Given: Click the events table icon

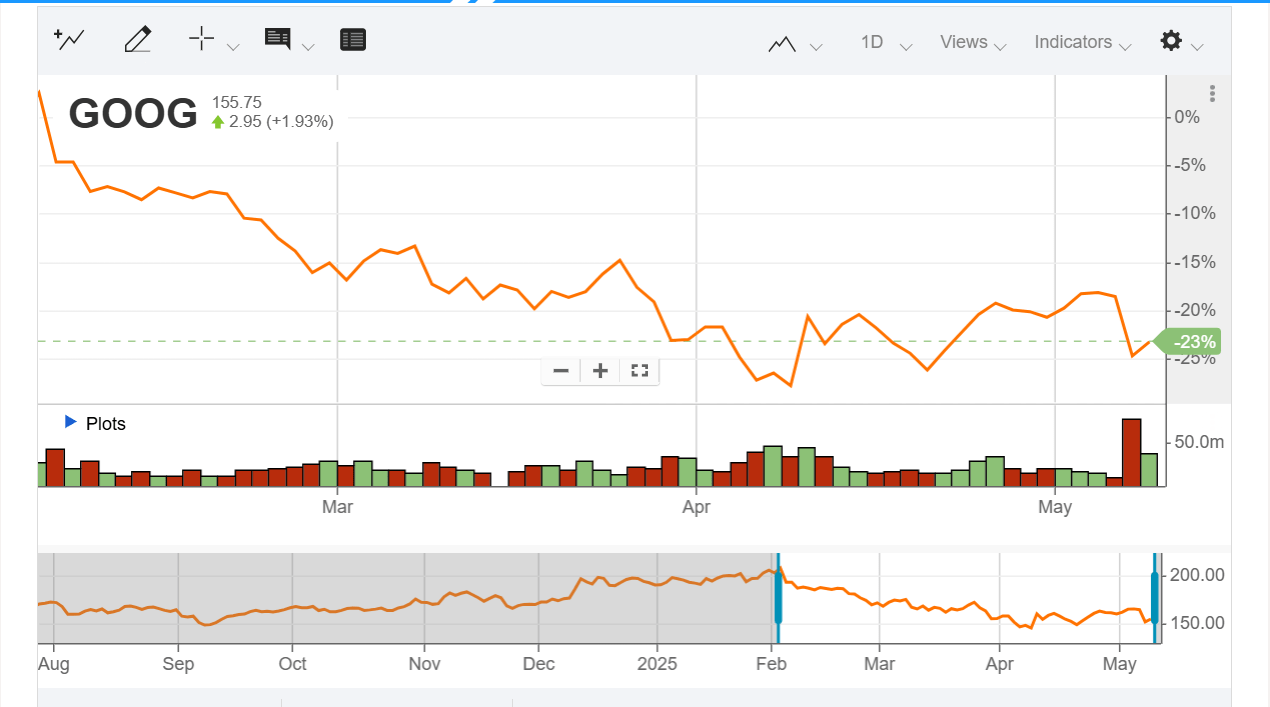Looking at the screenshot, I should [x=352, y=40].
